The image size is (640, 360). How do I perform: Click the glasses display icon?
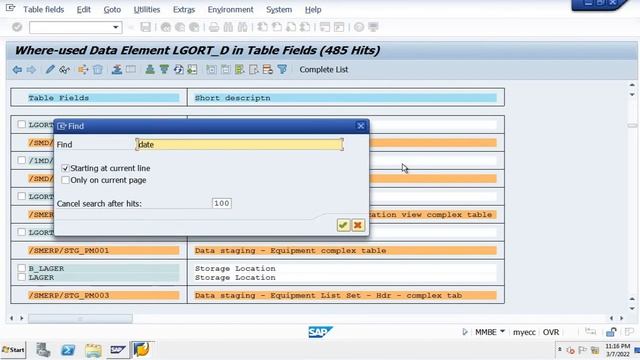(64, 70)
